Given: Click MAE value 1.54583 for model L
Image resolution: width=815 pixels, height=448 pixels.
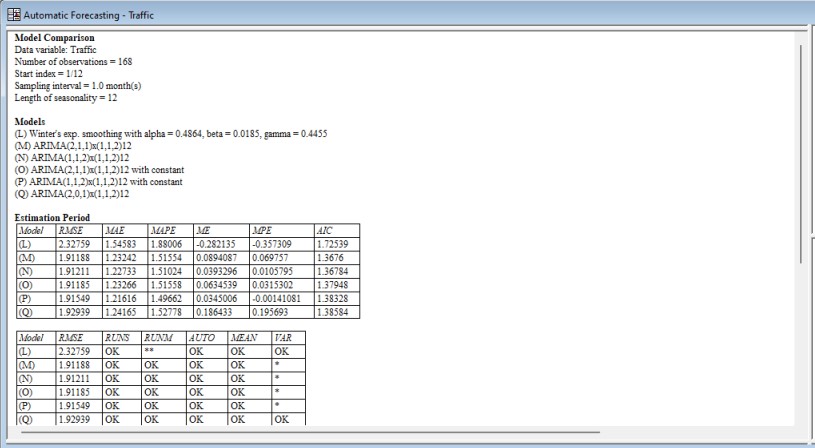Looking at the screenshot, I should [122, 243].
